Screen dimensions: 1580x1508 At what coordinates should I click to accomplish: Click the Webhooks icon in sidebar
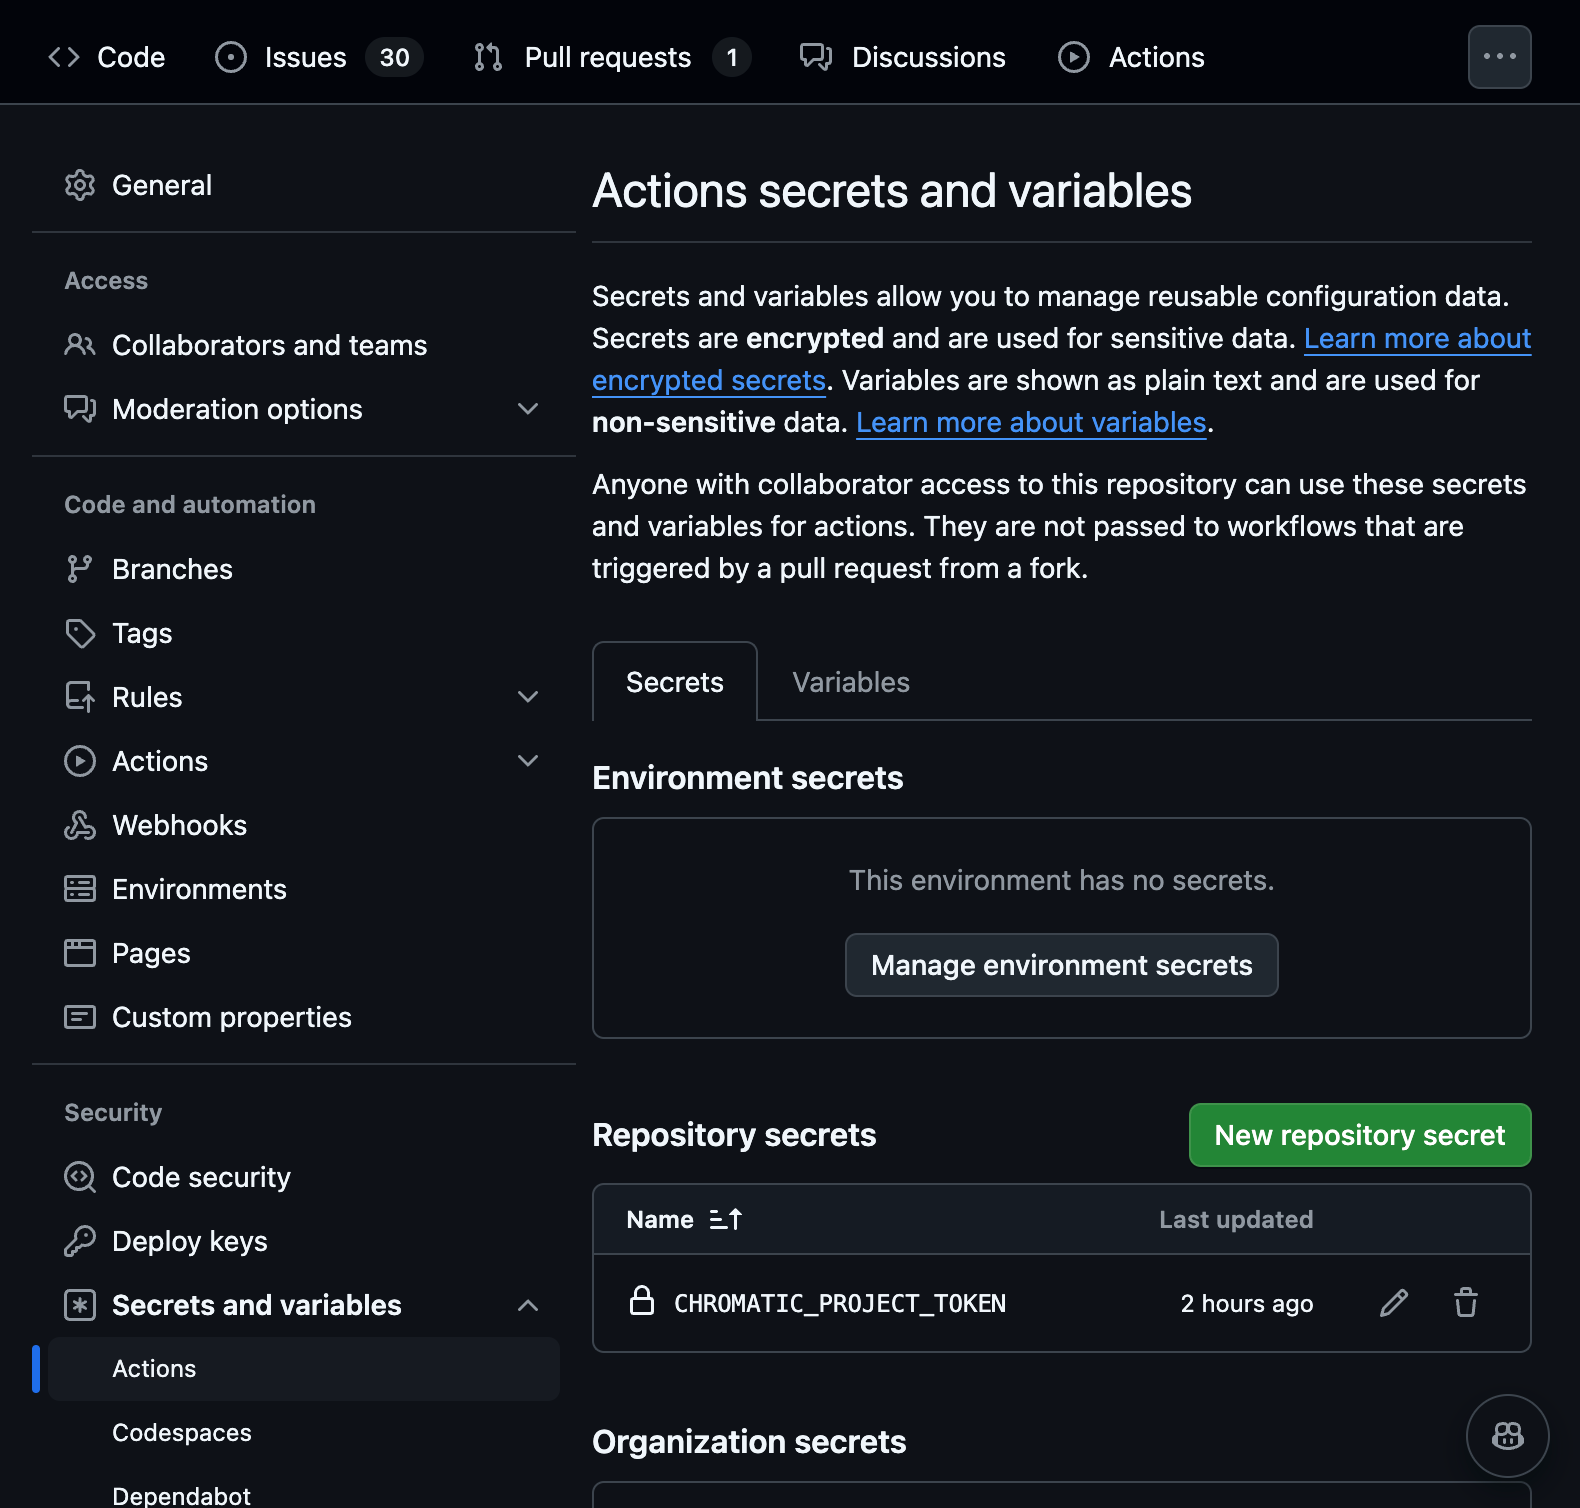[80, 825]
